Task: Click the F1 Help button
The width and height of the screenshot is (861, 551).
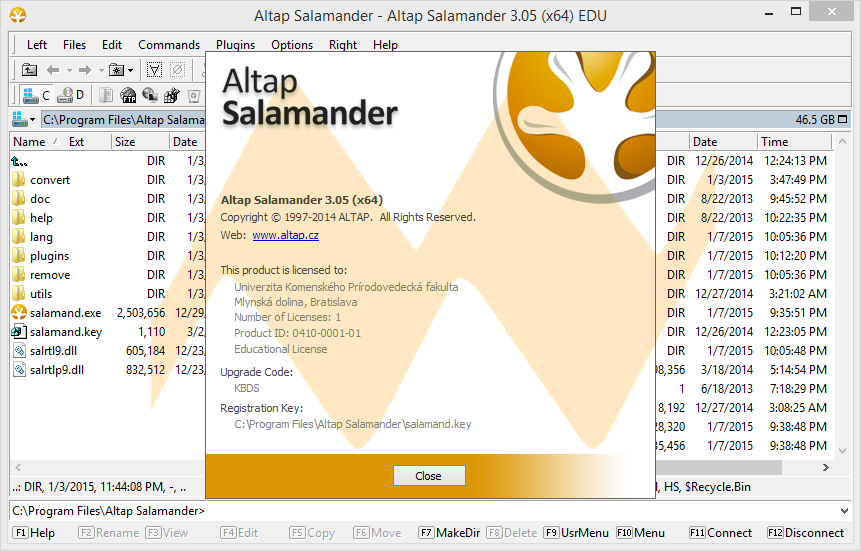Action: click(x=34, y=533)
